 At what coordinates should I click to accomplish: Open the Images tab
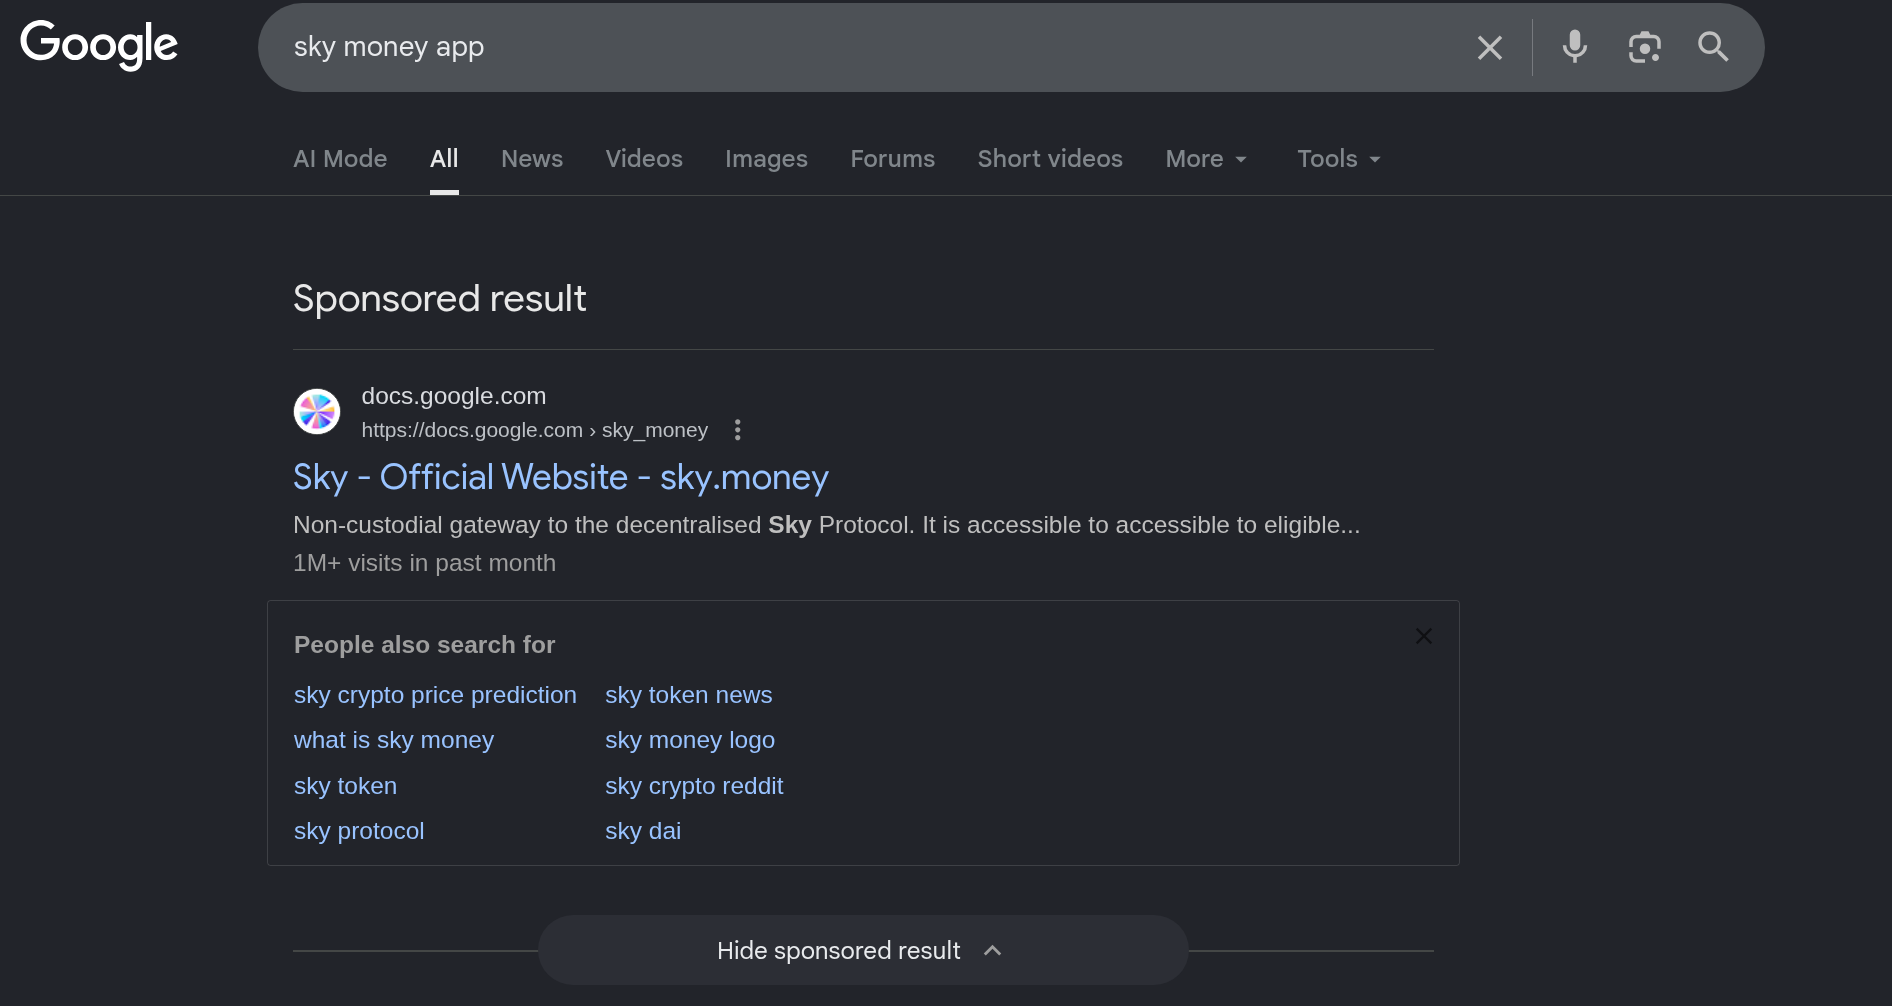766,159
